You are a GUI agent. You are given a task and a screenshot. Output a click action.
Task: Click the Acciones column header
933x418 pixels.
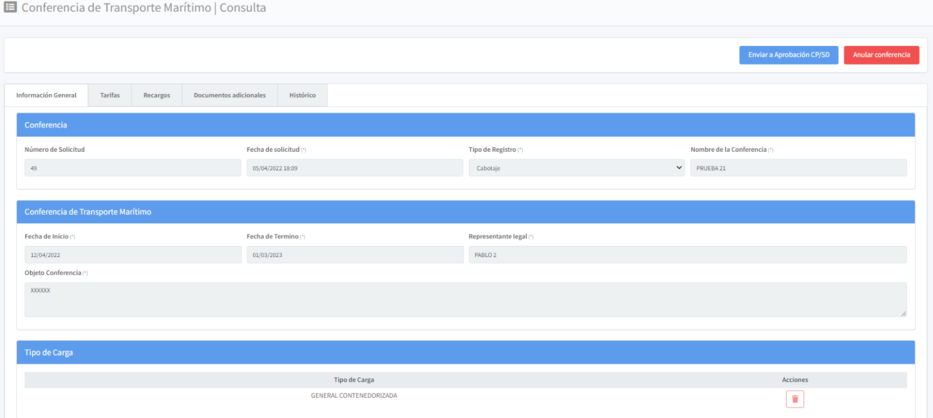tap(795, 380)
